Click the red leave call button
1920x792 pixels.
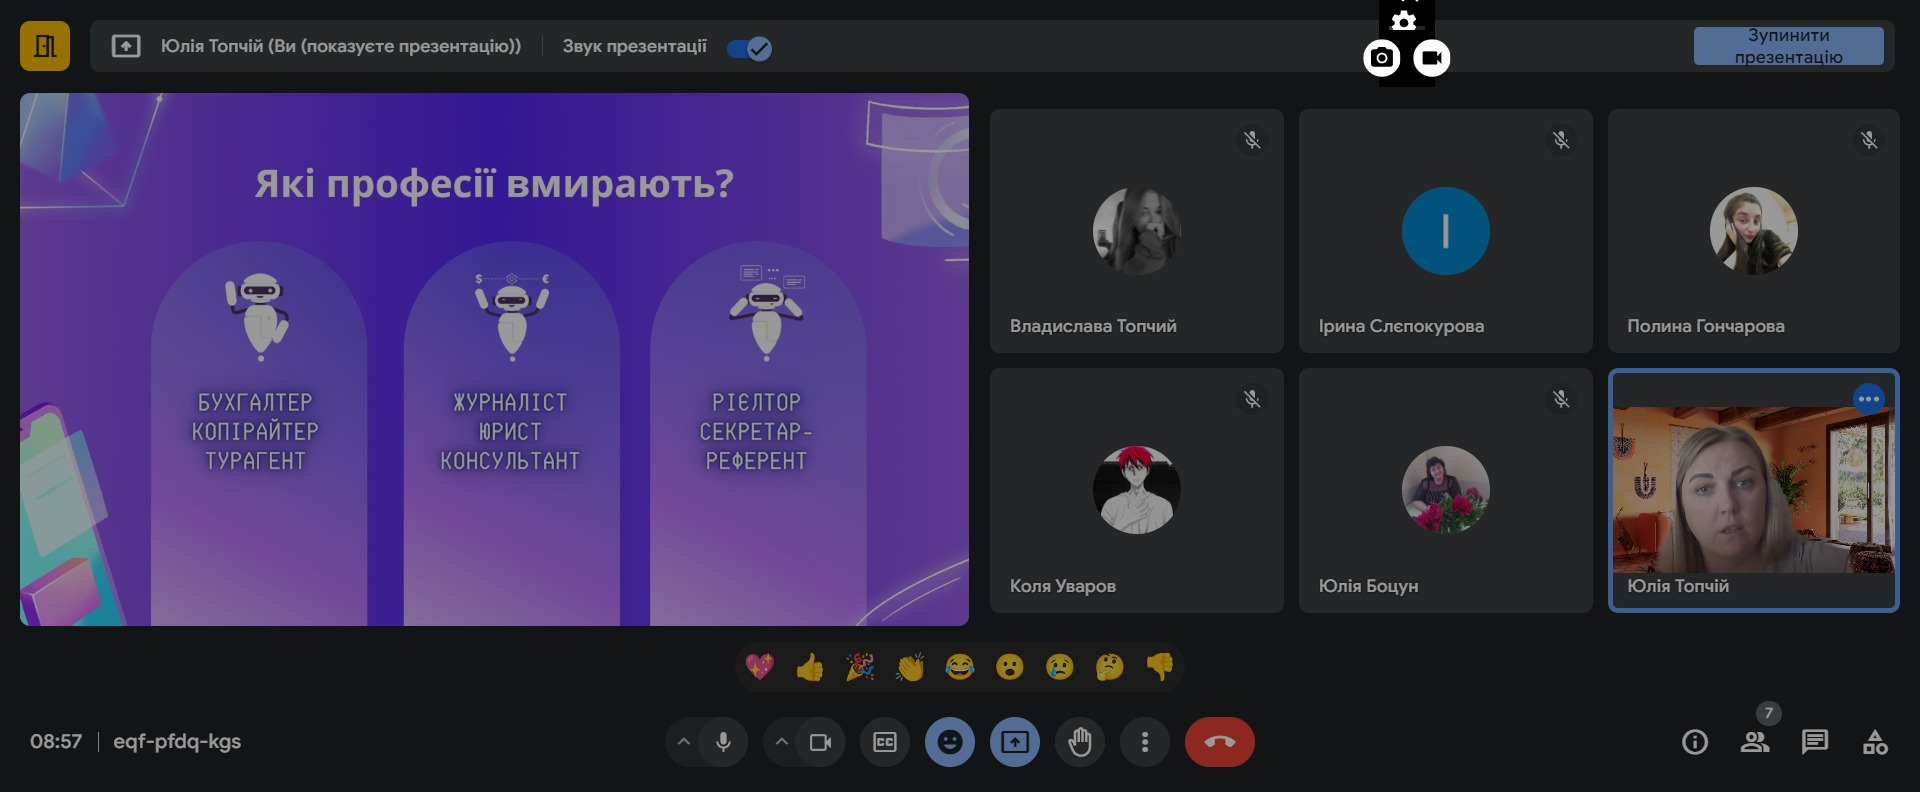1219,742
